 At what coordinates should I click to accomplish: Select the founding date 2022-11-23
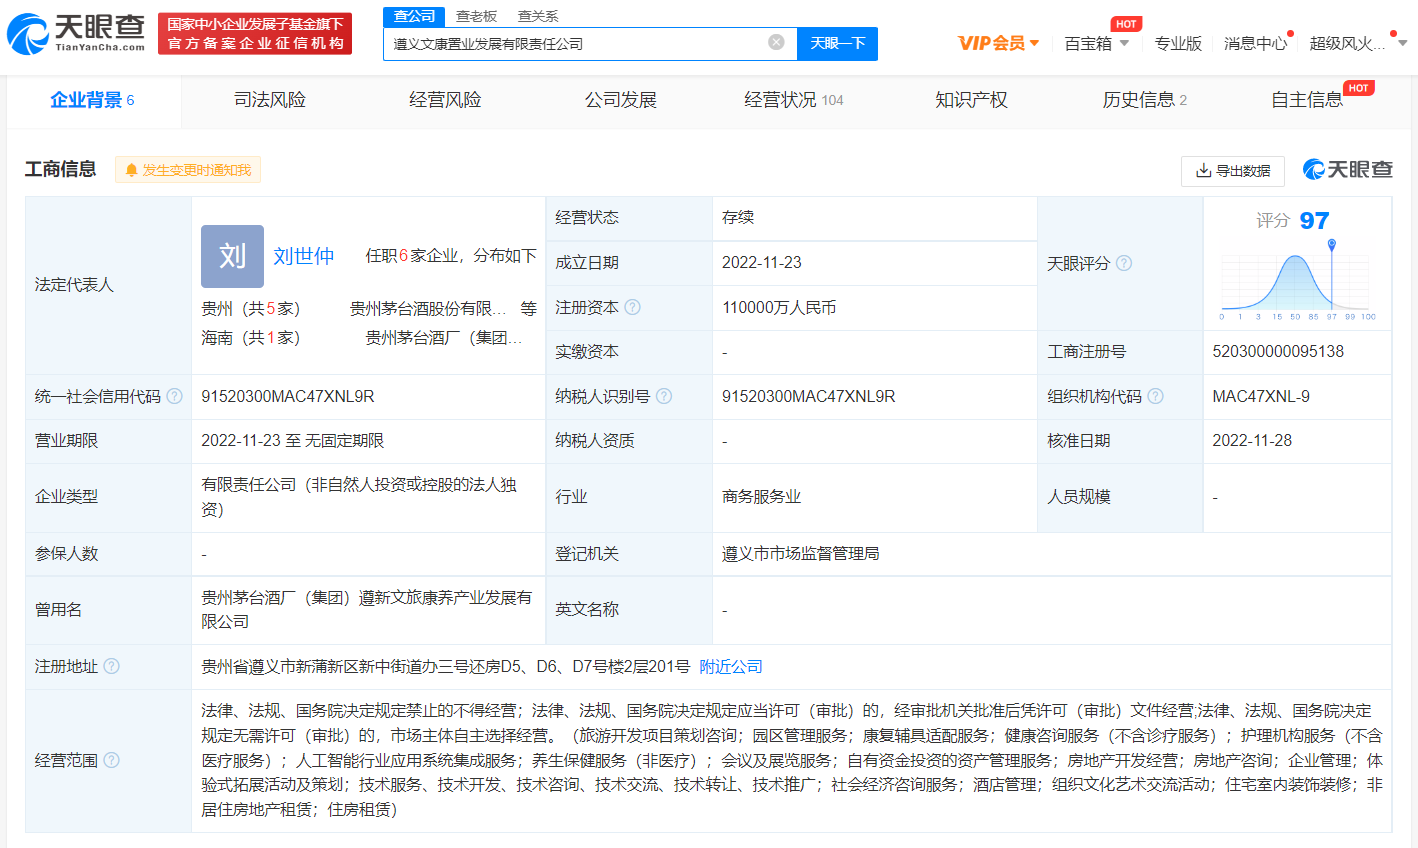(x=762, y=262)
